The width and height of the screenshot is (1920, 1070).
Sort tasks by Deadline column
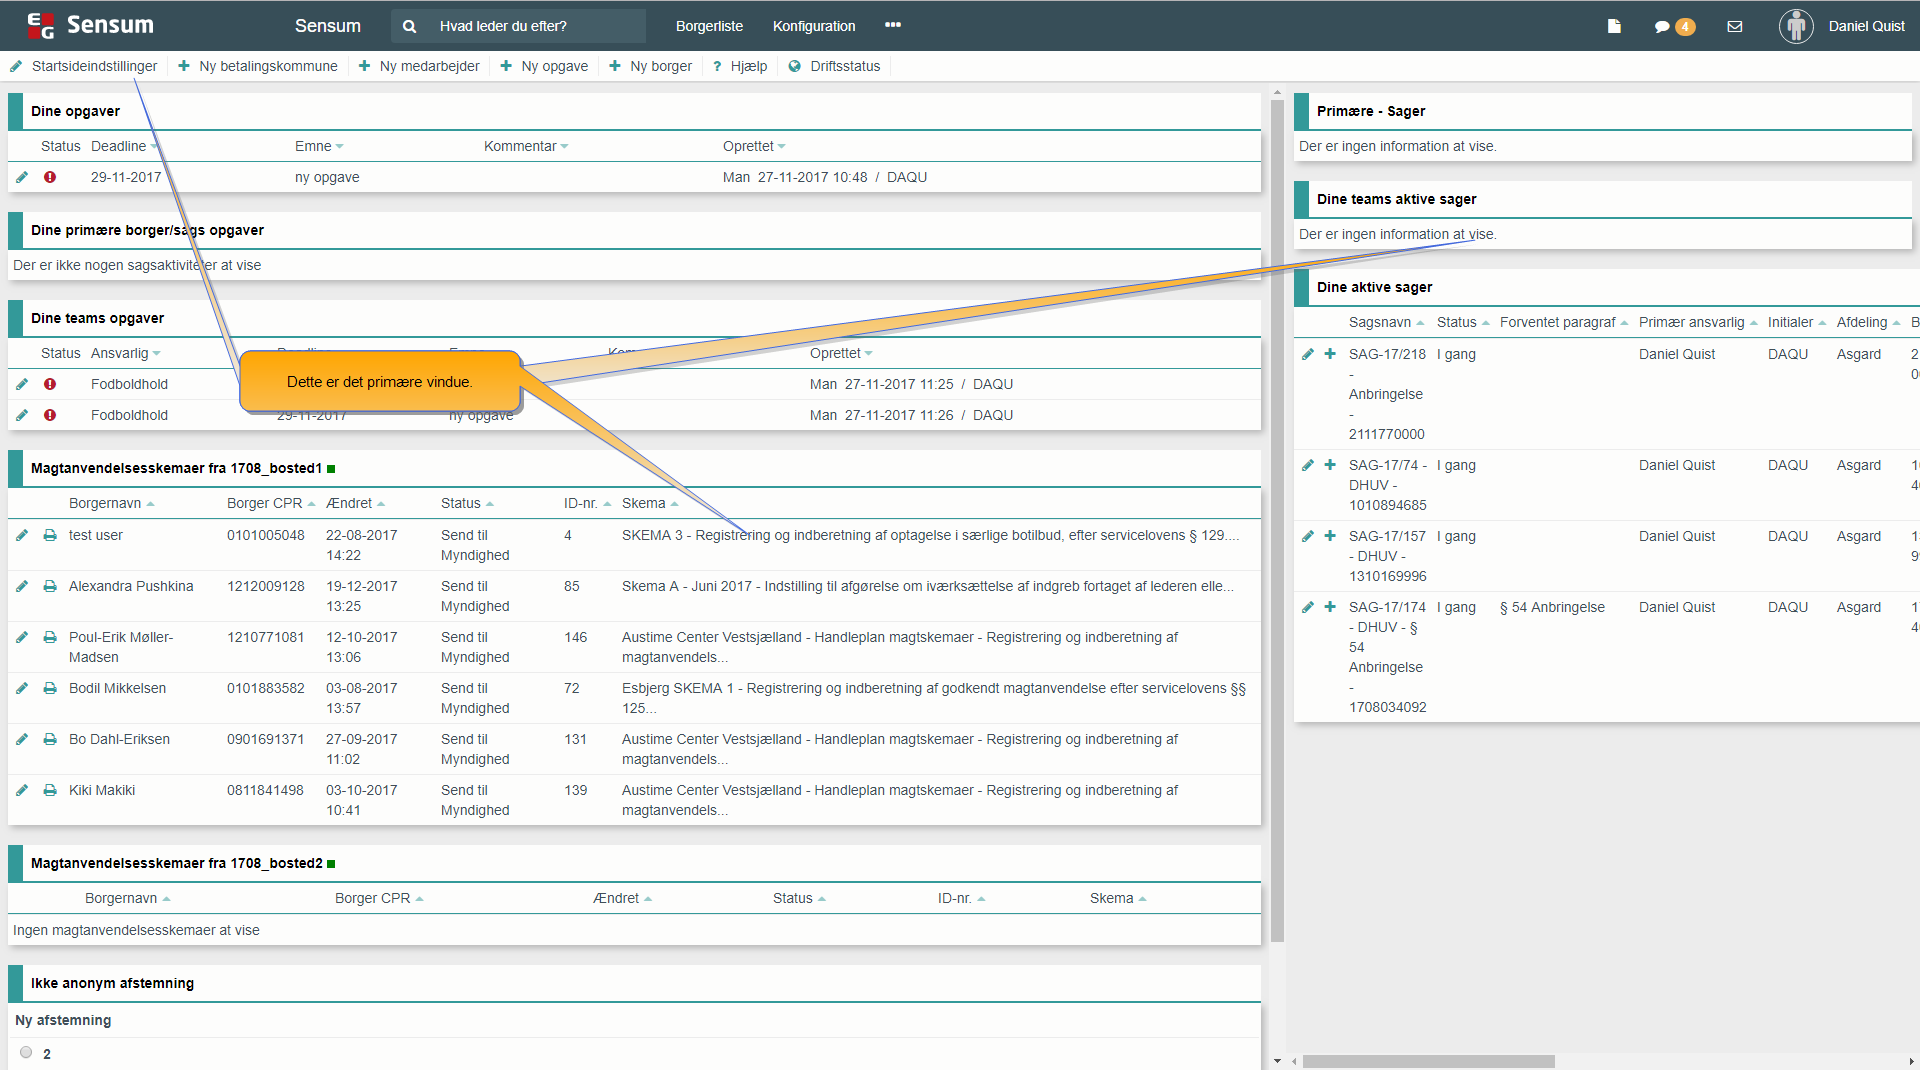[x=119, y=146]
